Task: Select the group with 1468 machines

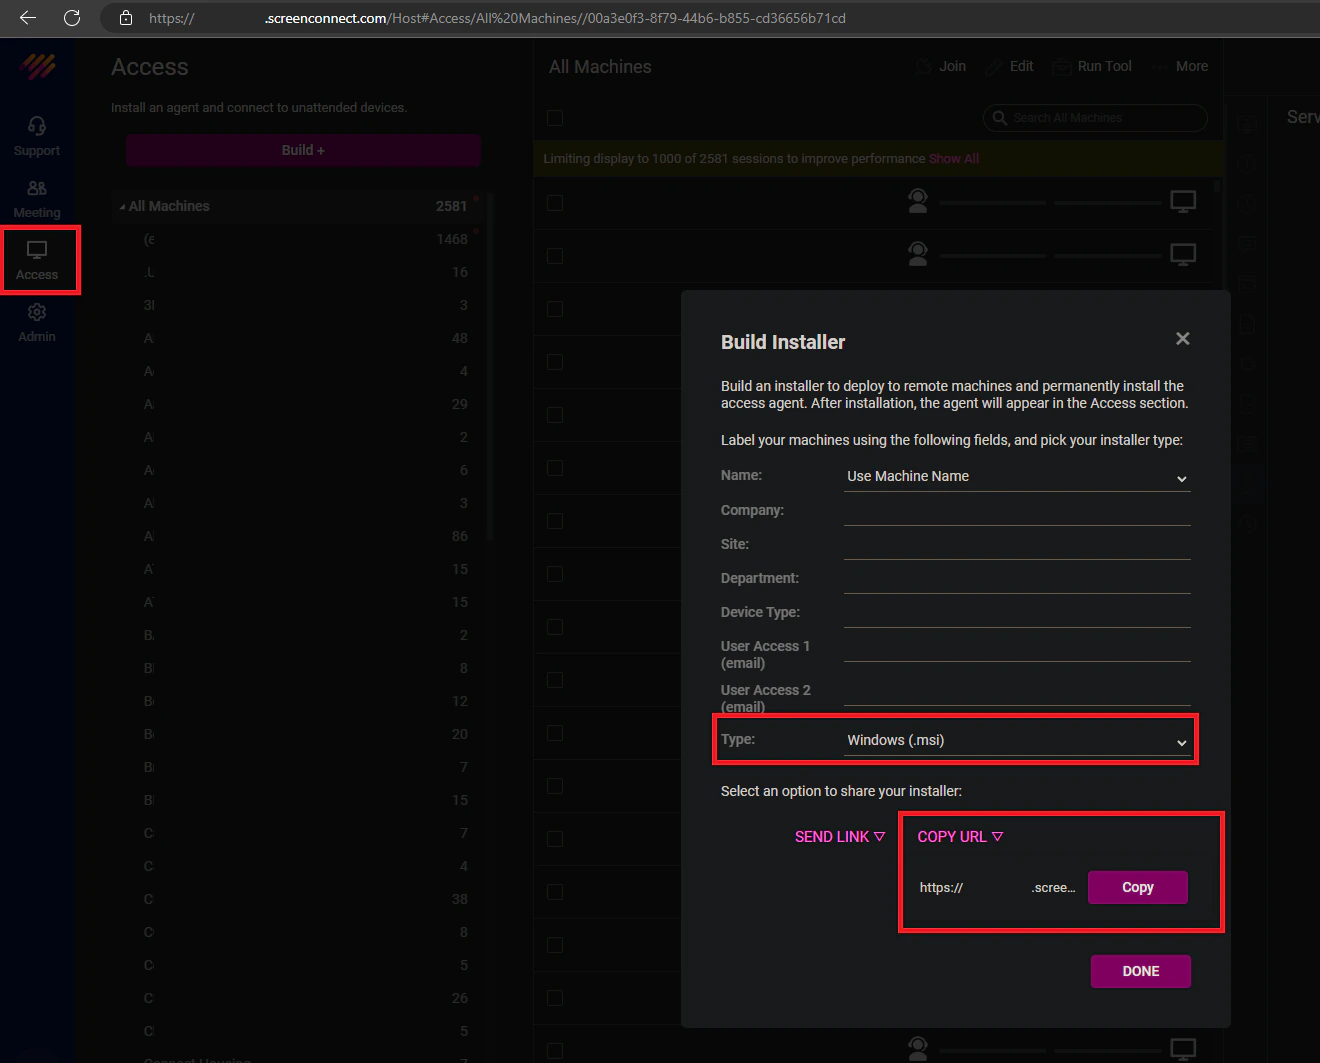Action: [x=304, y=239]
